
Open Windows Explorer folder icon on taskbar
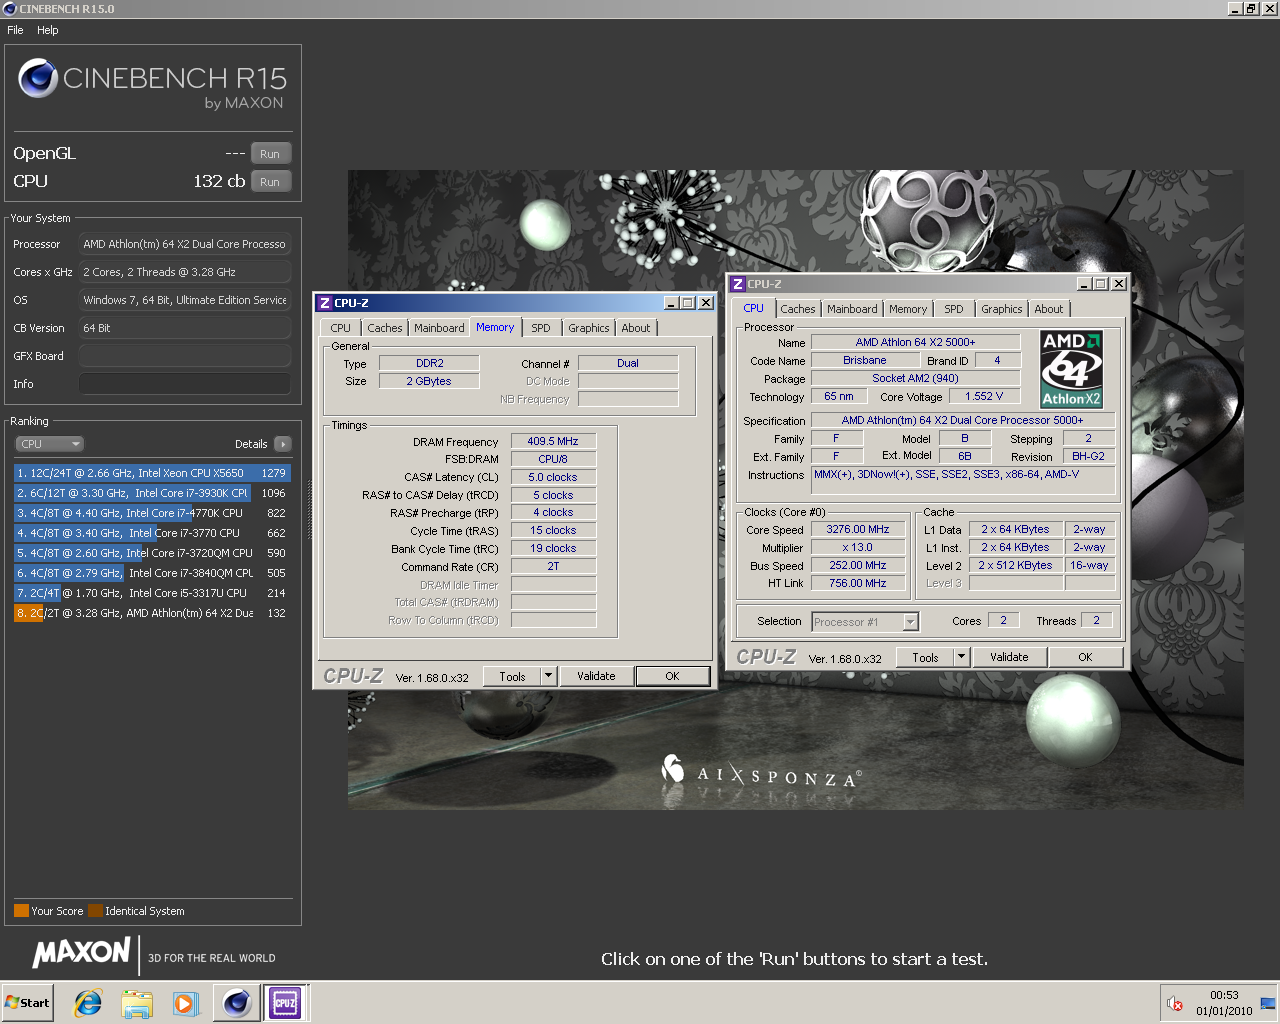(x=137, y=1003)
